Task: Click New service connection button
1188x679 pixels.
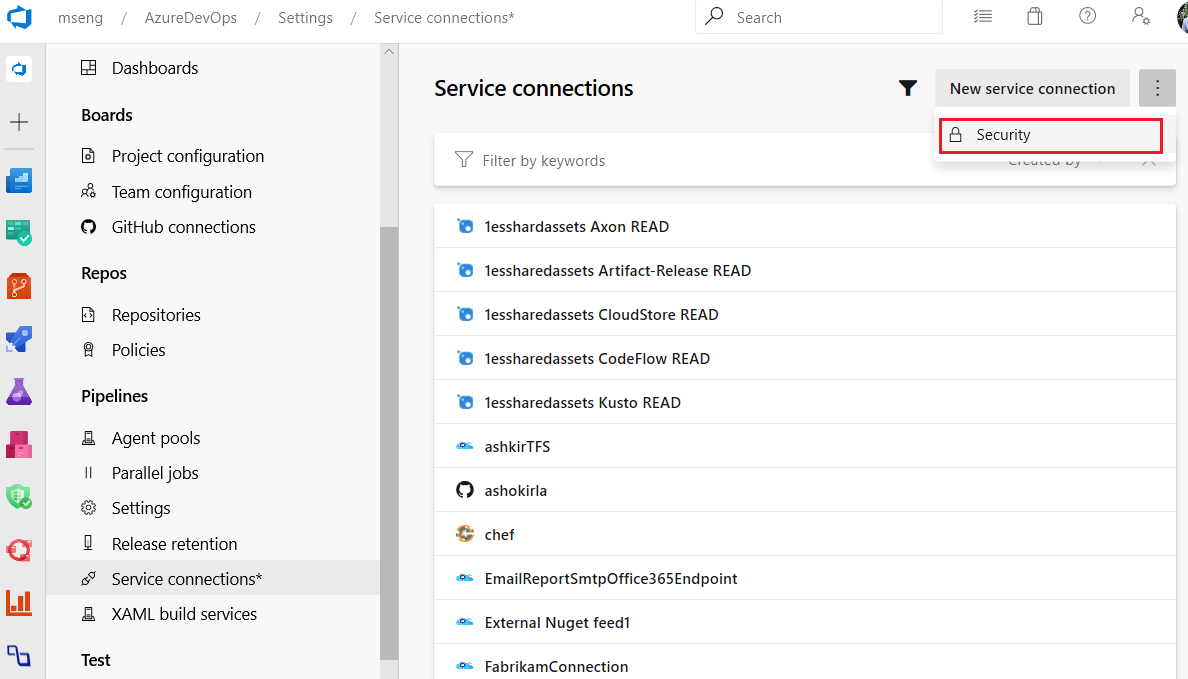Action: [1032, 89]
